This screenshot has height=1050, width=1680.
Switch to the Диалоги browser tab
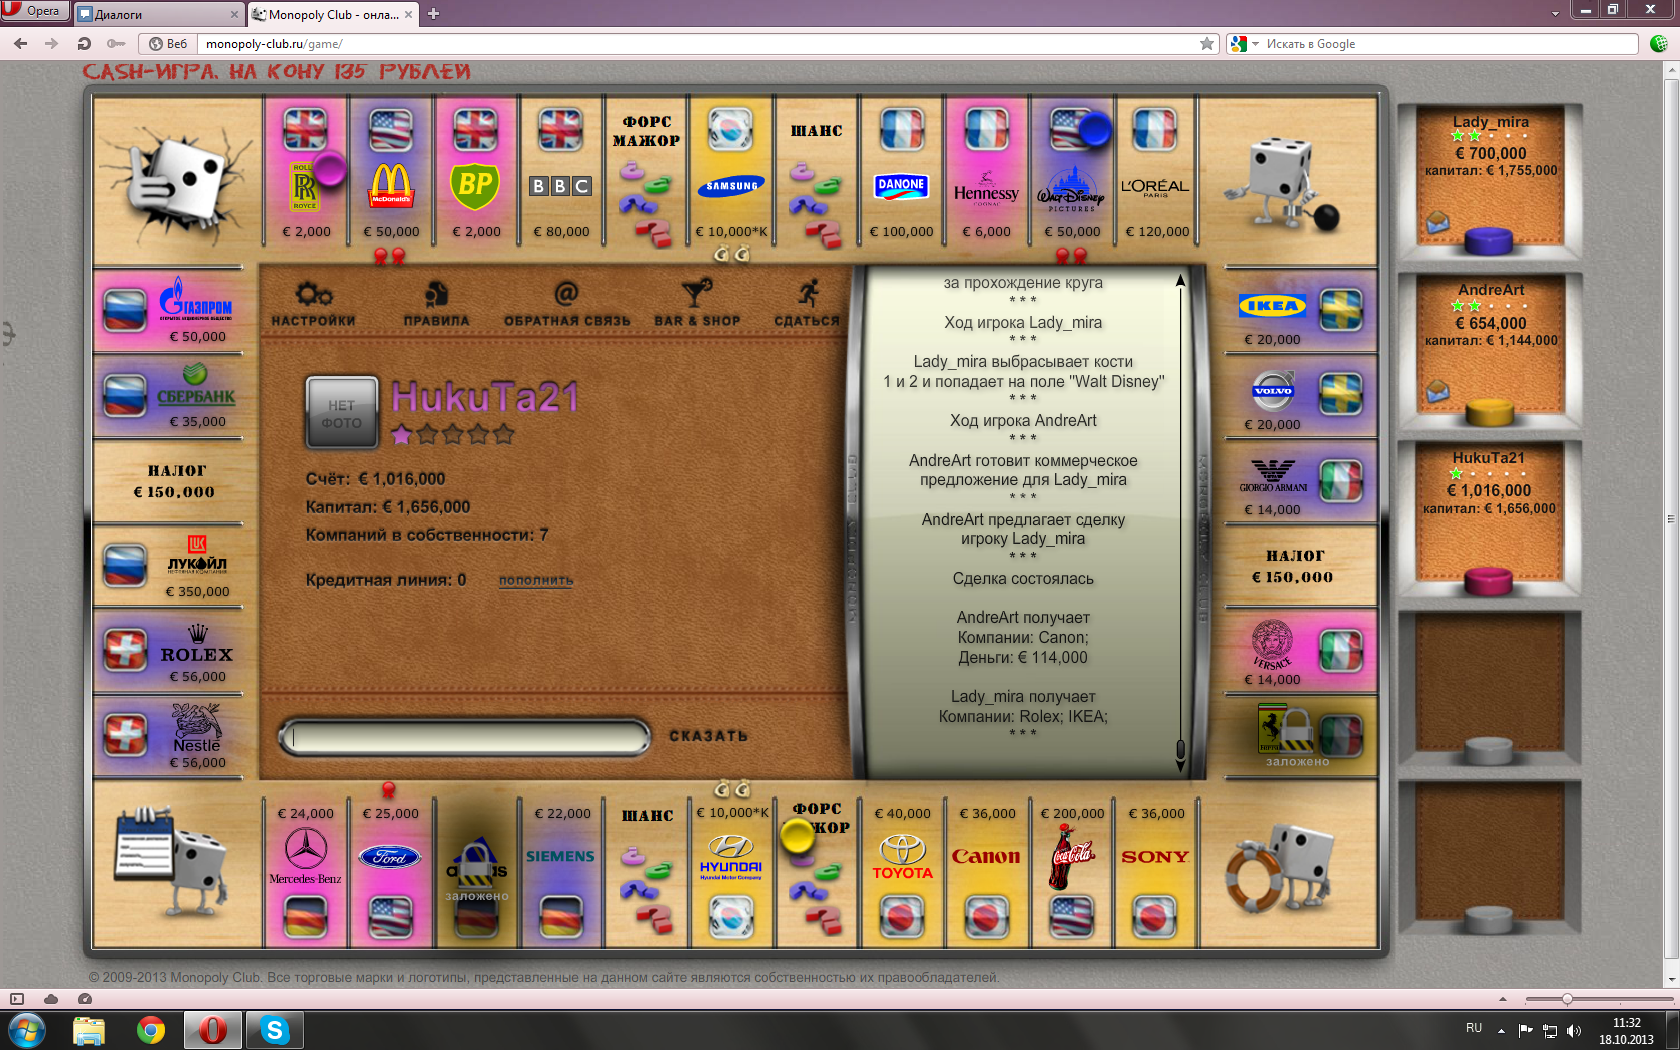tap(159, 14)
